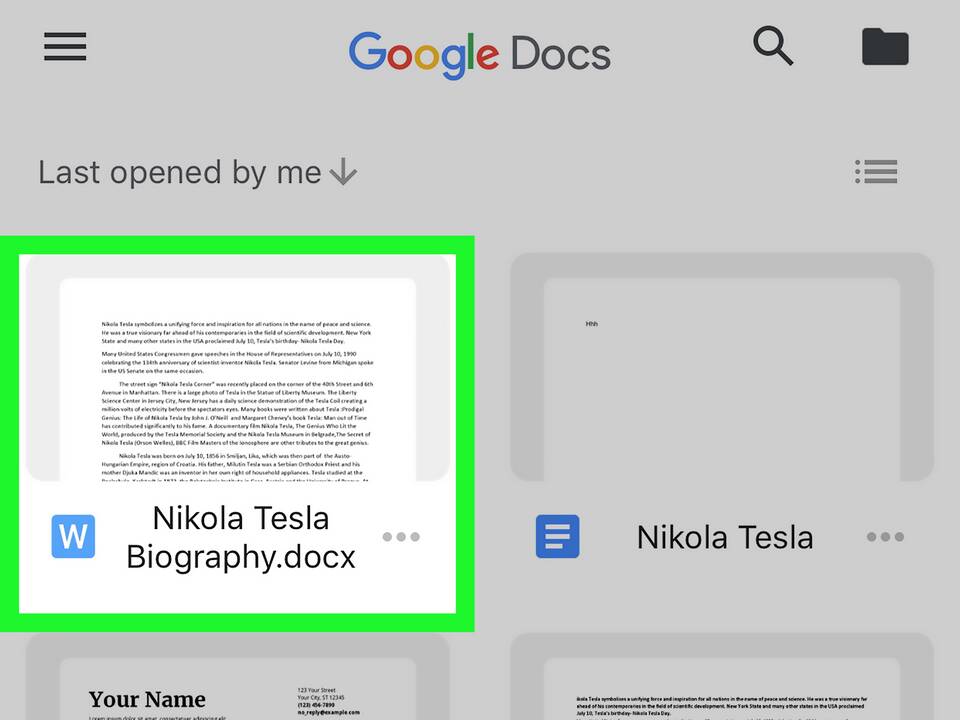Switch to list view layout
The image size is (960, 720).
tap(876, 171)
